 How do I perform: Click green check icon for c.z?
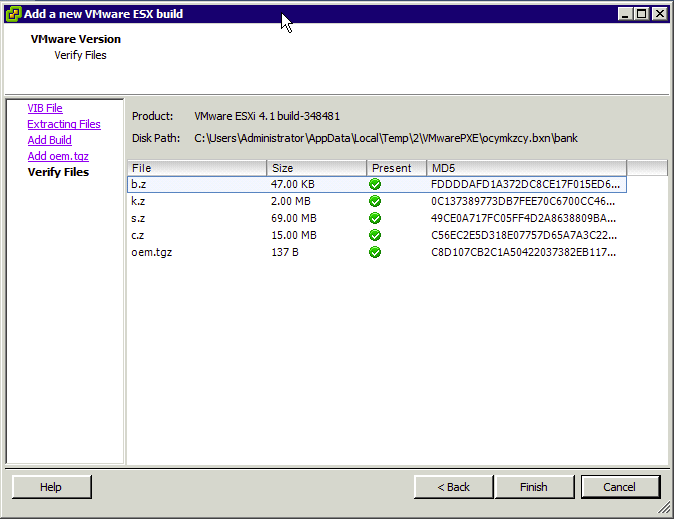pyautogui.click(x=375, y=235)
